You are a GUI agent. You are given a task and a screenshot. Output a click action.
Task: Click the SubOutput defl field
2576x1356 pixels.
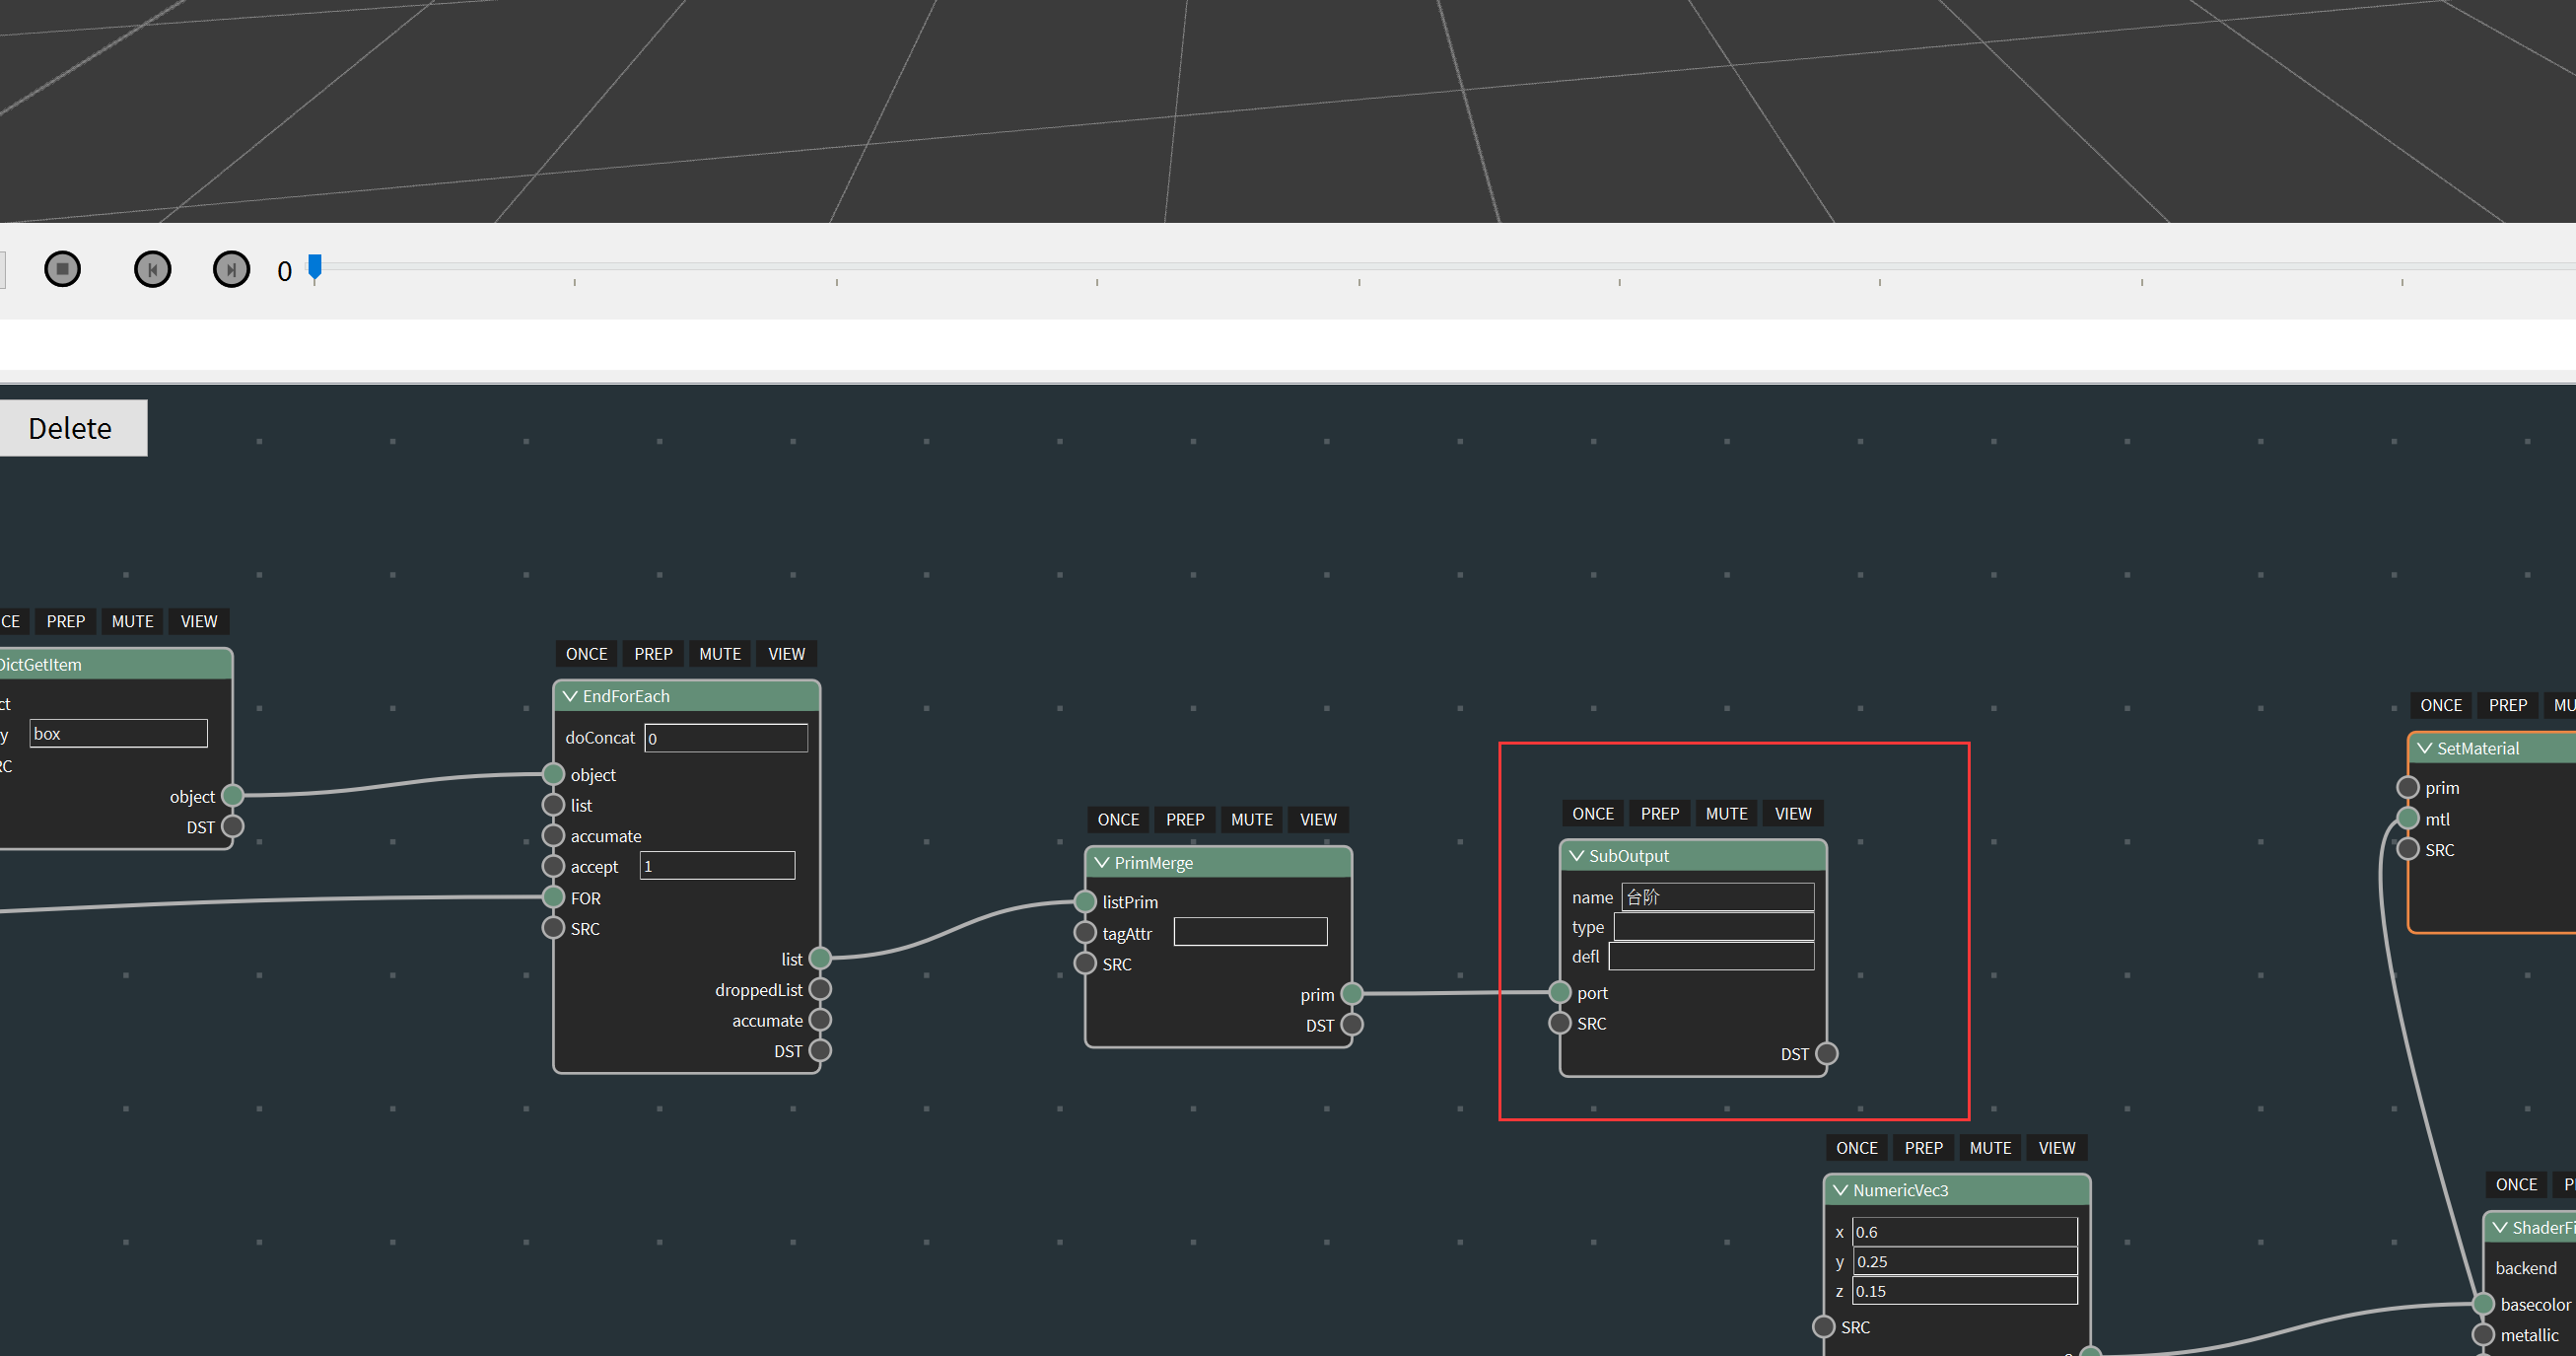[1711, 956]
